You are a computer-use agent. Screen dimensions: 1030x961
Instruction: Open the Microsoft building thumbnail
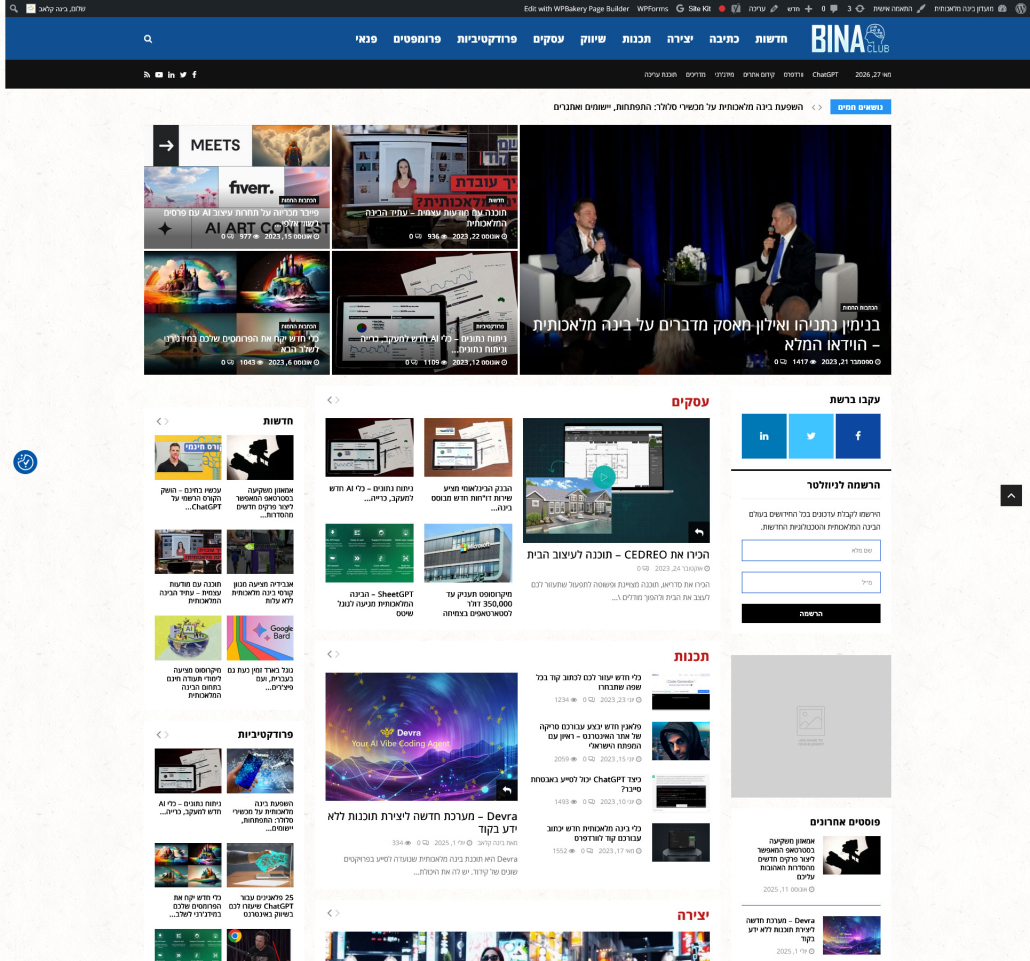point(468,553)
